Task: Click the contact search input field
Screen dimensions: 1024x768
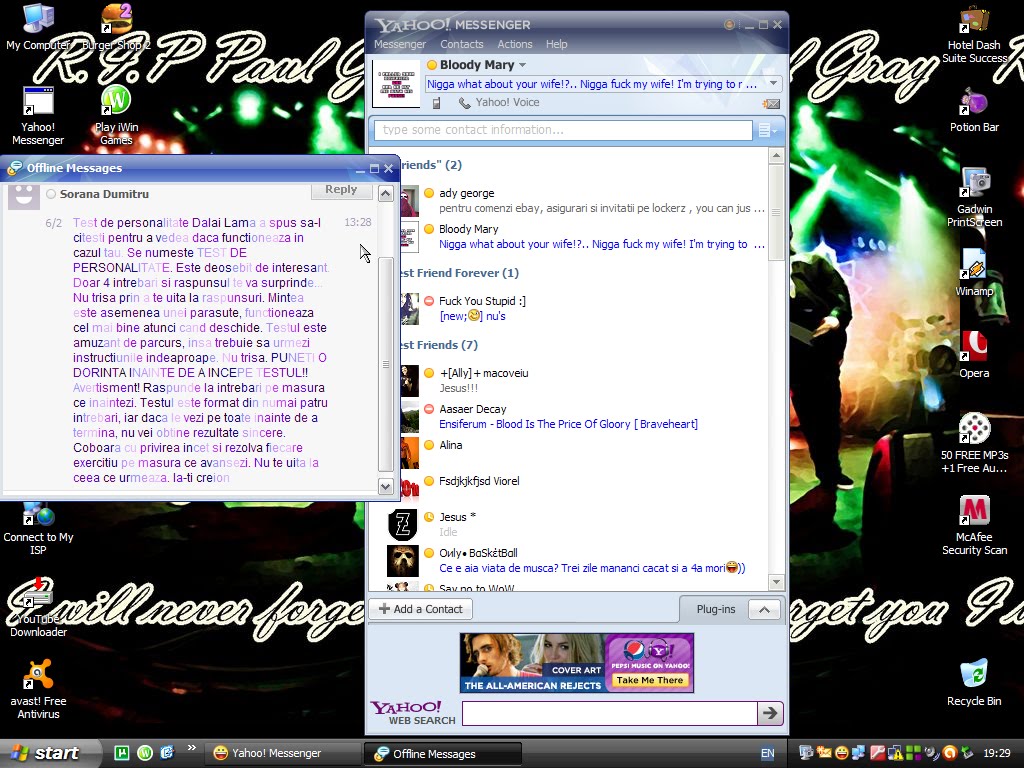Action: [x=563, y=130]
